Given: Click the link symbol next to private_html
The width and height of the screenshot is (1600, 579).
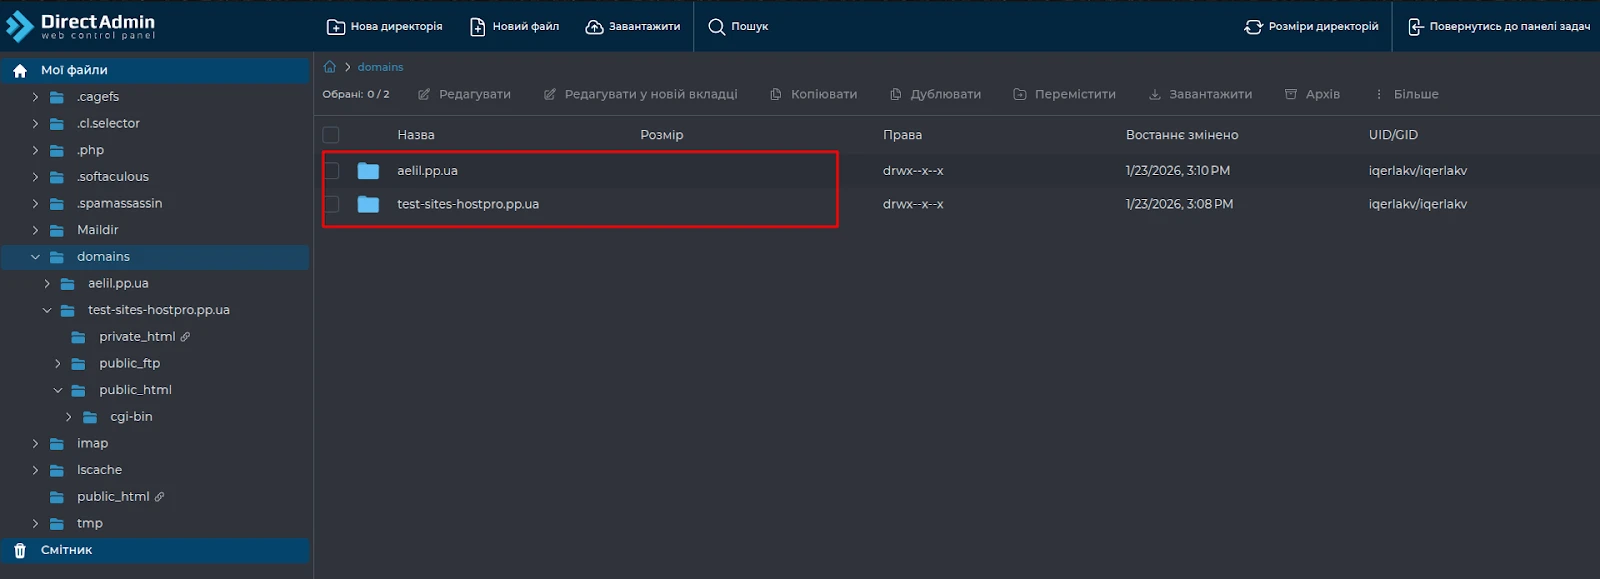Looking at the screenshot, I should [x=185, y=337].
